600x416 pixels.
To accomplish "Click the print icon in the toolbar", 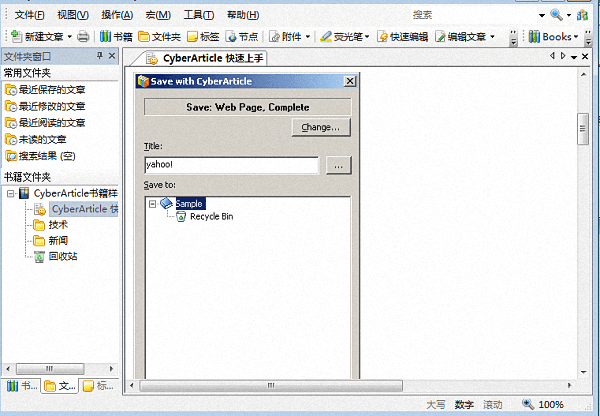I will [x=83, y=37].
